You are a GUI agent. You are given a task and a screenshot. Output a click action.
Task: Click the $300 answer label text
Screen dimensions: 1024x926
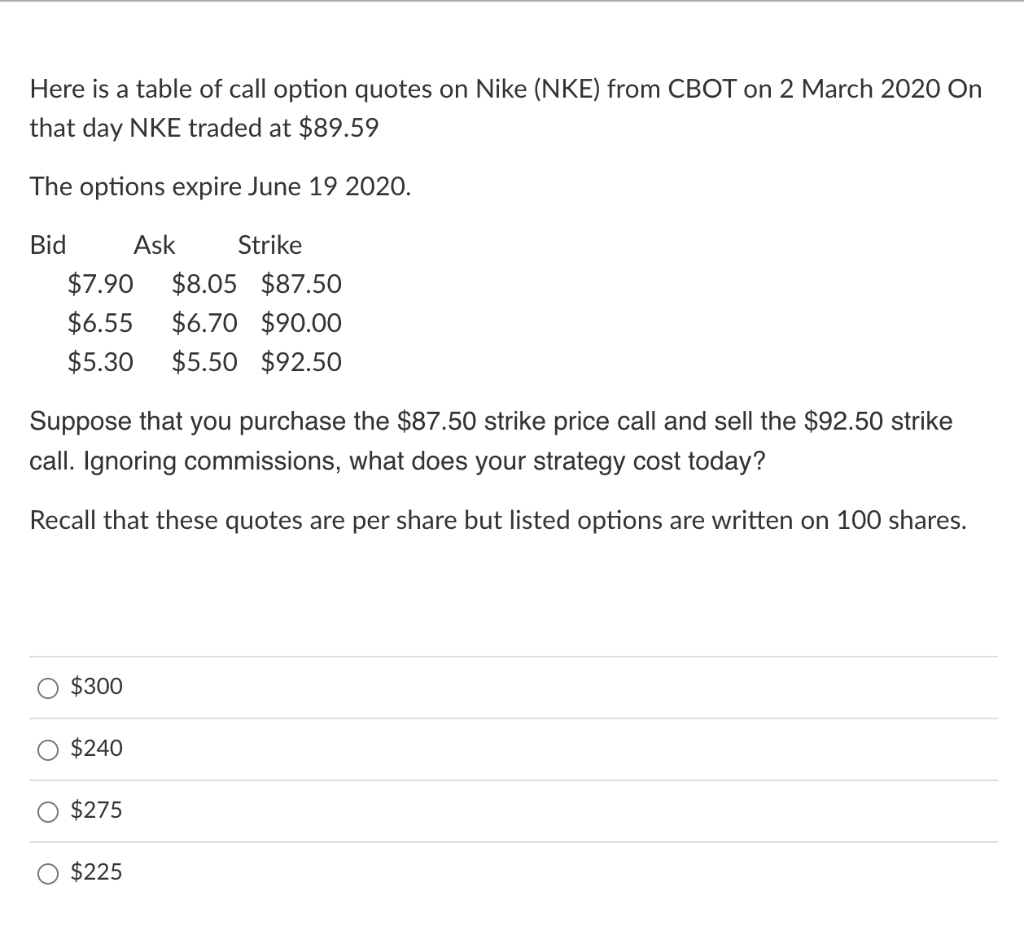point(97,686)
